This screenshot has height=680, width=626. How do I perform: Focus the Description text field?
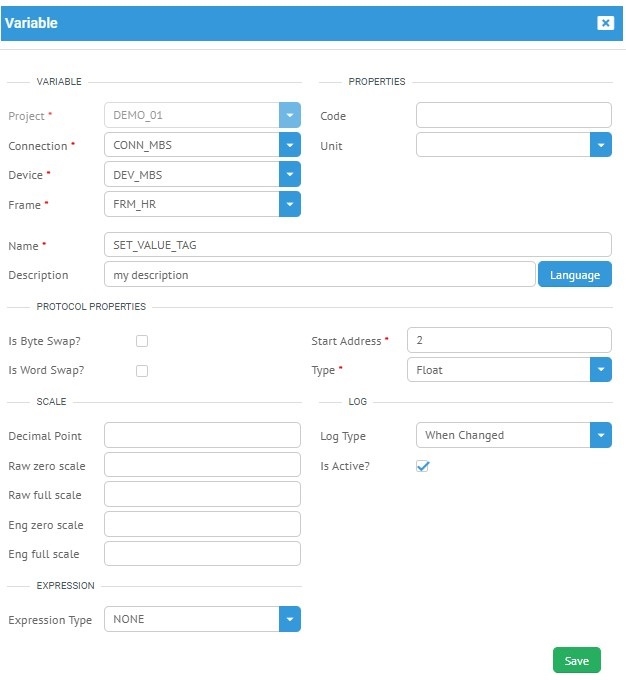point(320,275)
